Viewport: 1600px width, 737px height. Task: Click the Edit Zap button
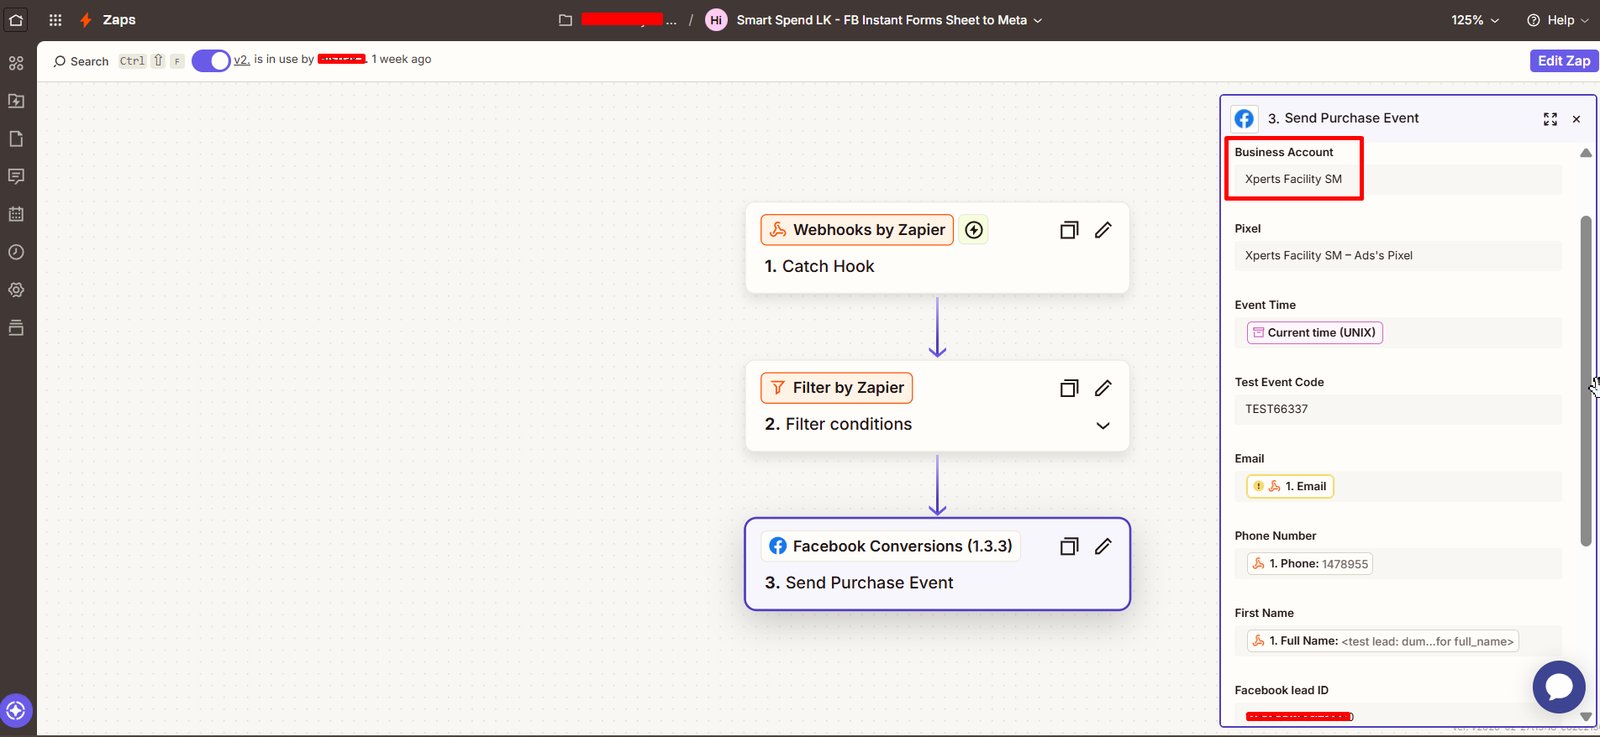pyautogui.click(x=1564, y=61)
